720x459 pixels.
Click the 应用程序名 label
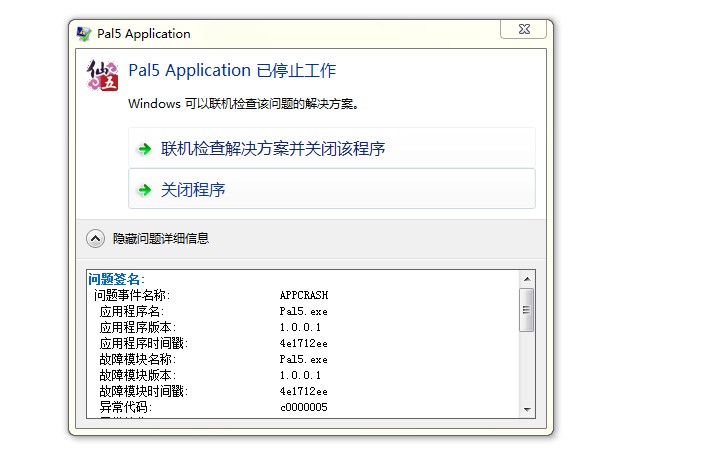132,311
